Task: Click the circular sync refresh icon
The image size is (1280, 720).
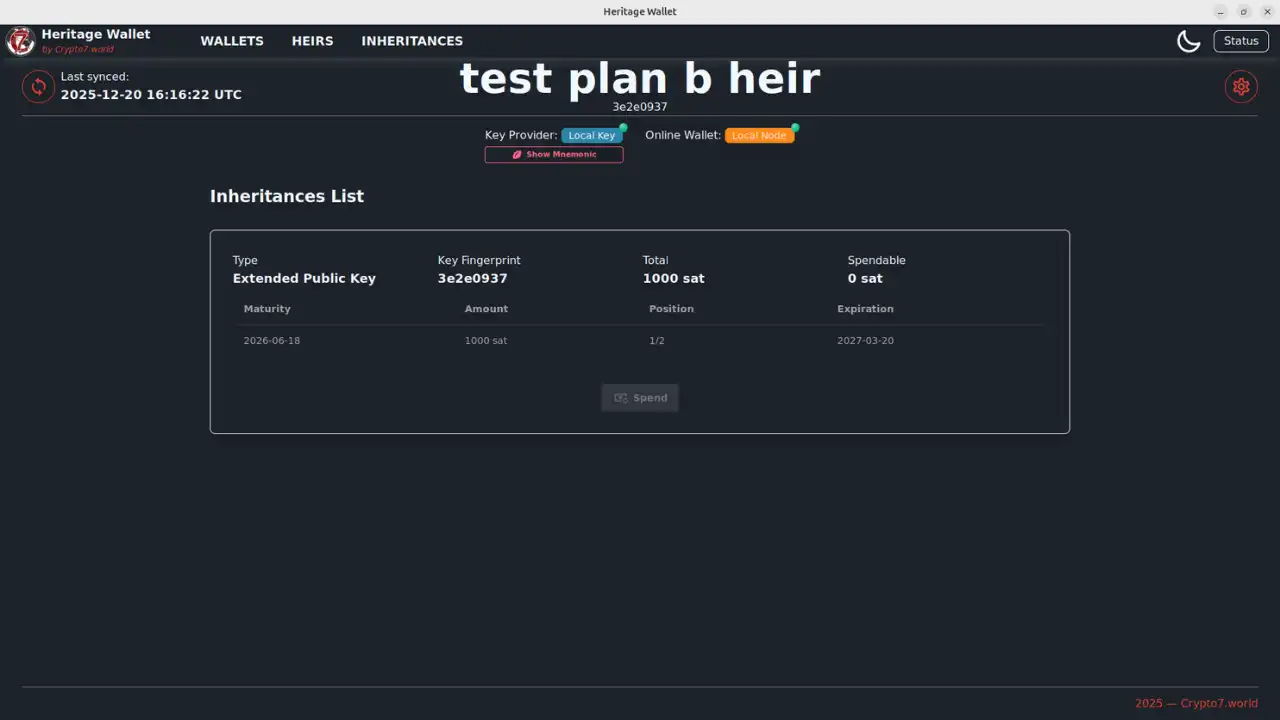Action: [38, 87]
